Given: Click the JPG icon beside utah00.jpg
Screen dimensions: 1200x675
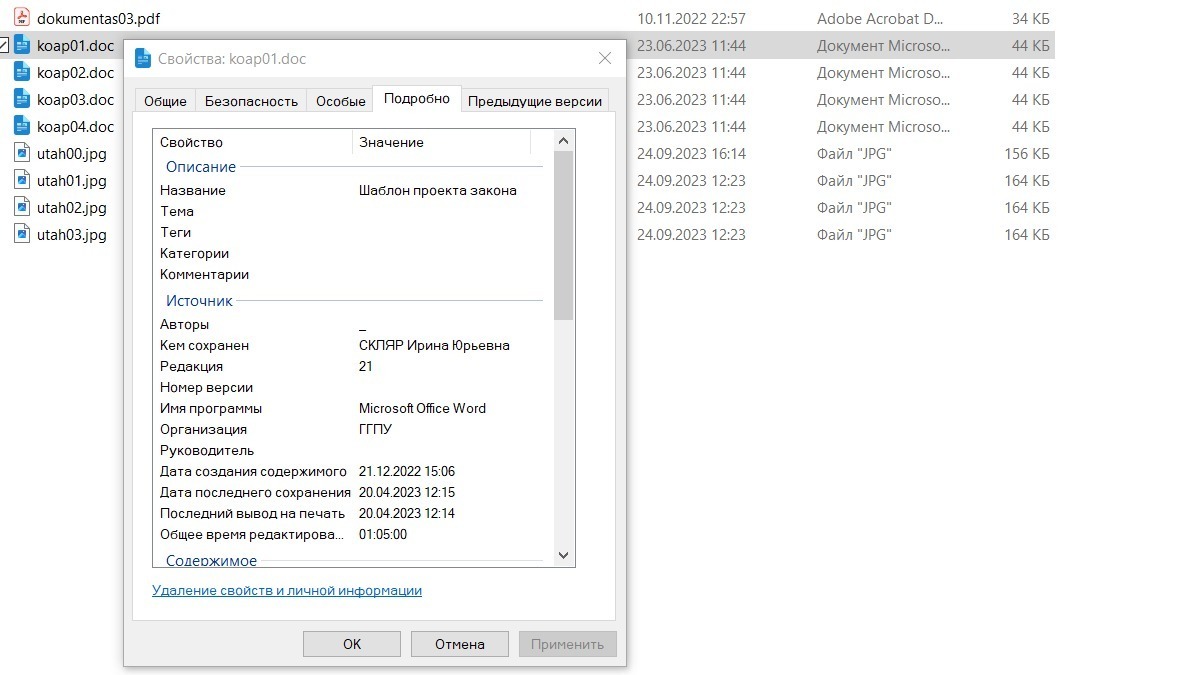Looking at the screenshot, I should click(x=22, y=154).
